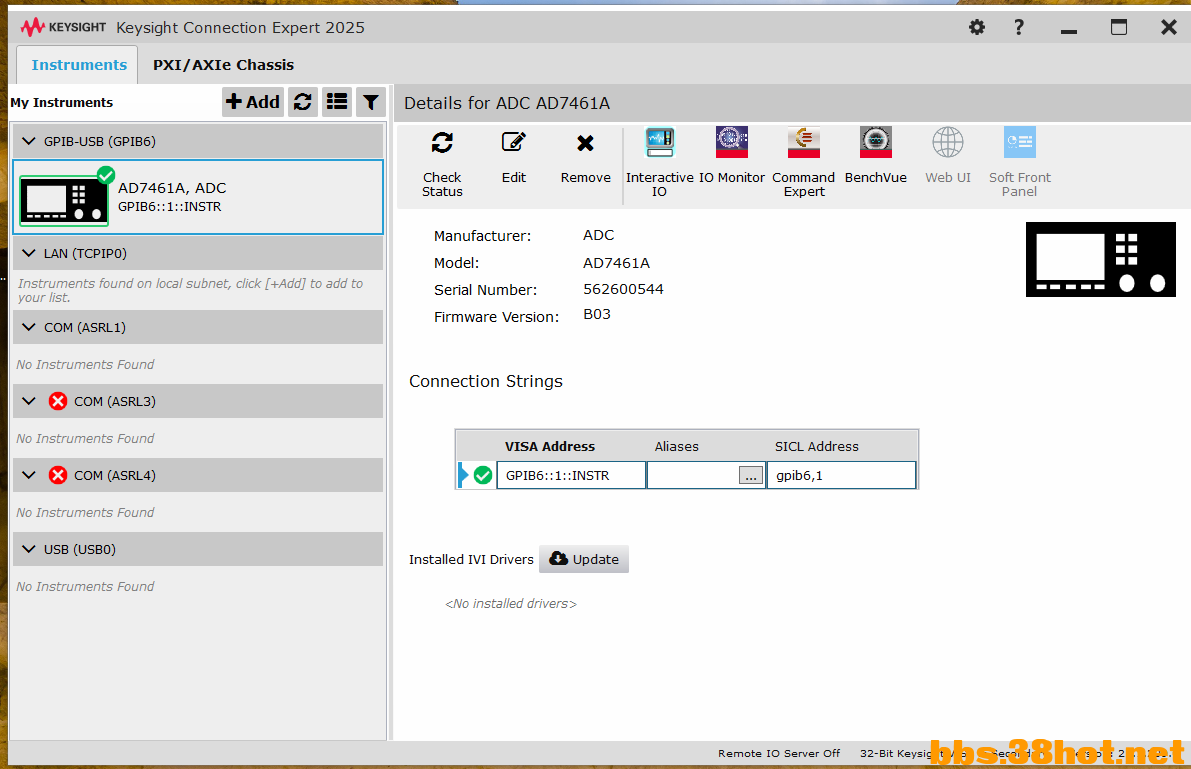Click the SICL Address field gpib6,1
Screen dimensions: 1191x769
click(842, 475)
